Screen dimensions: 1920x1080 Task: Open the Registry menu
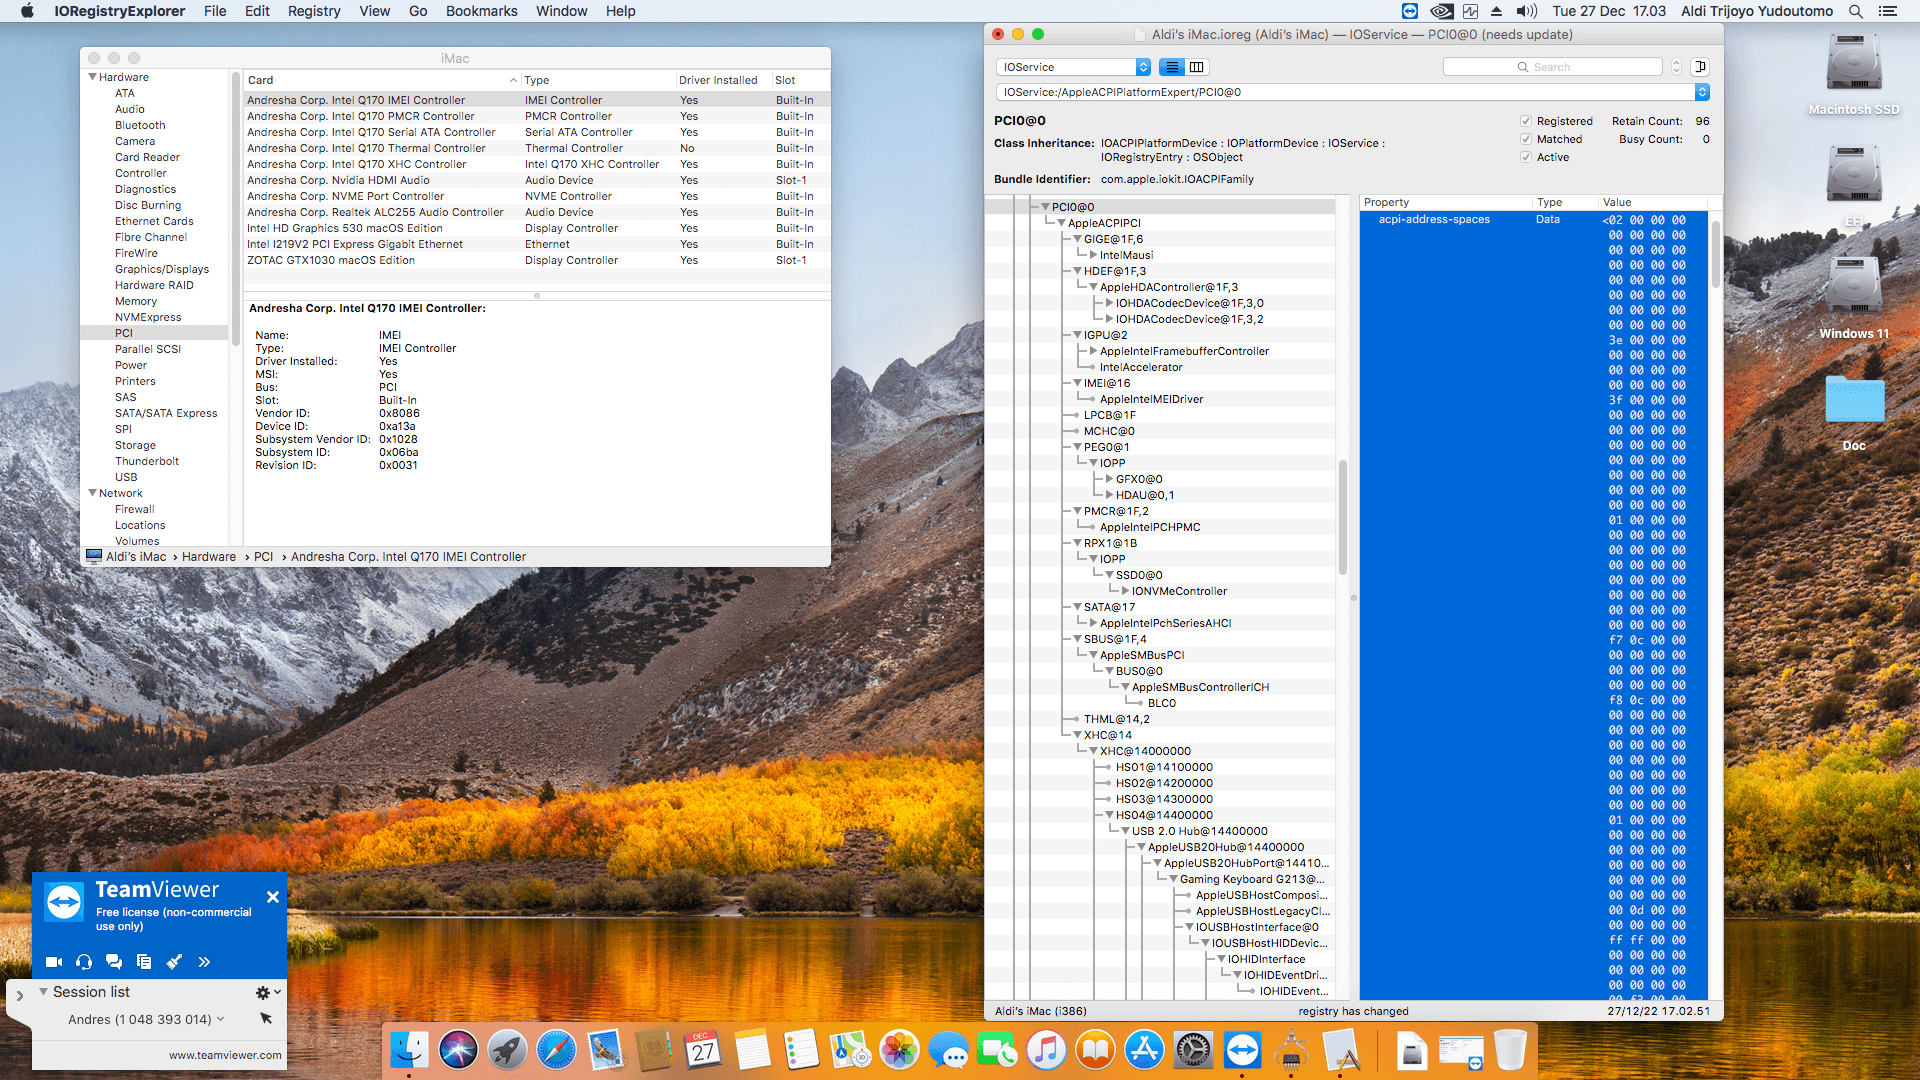314,11
